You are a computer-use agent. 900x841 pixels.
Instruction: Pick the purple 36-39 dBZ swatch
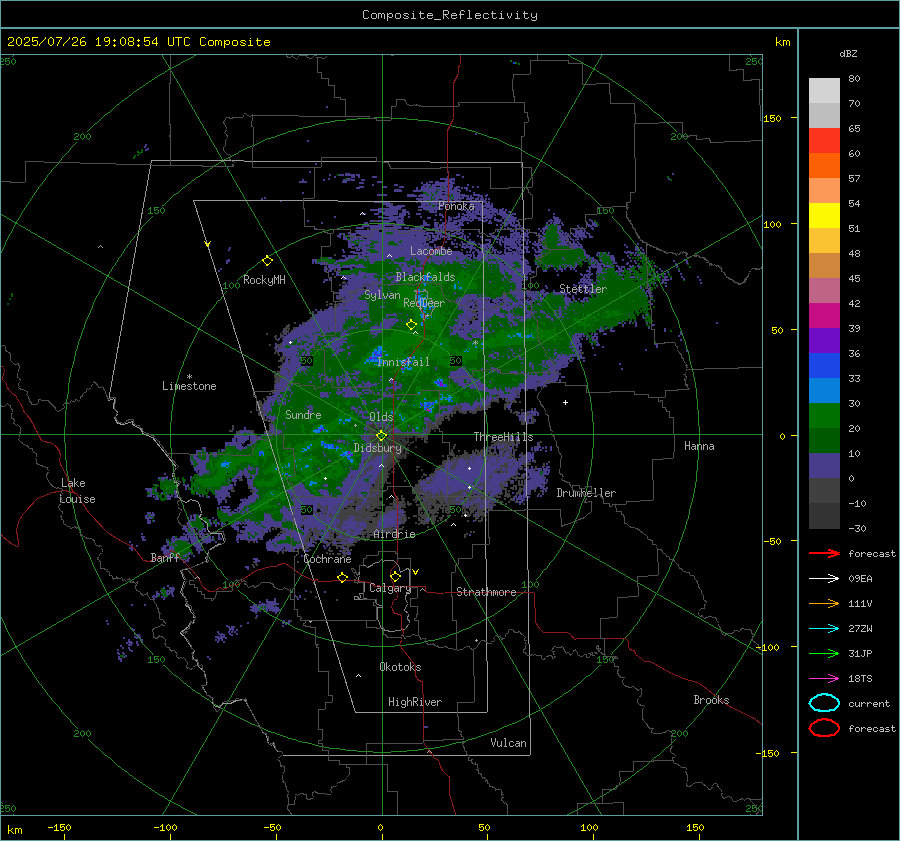(824, 340)
